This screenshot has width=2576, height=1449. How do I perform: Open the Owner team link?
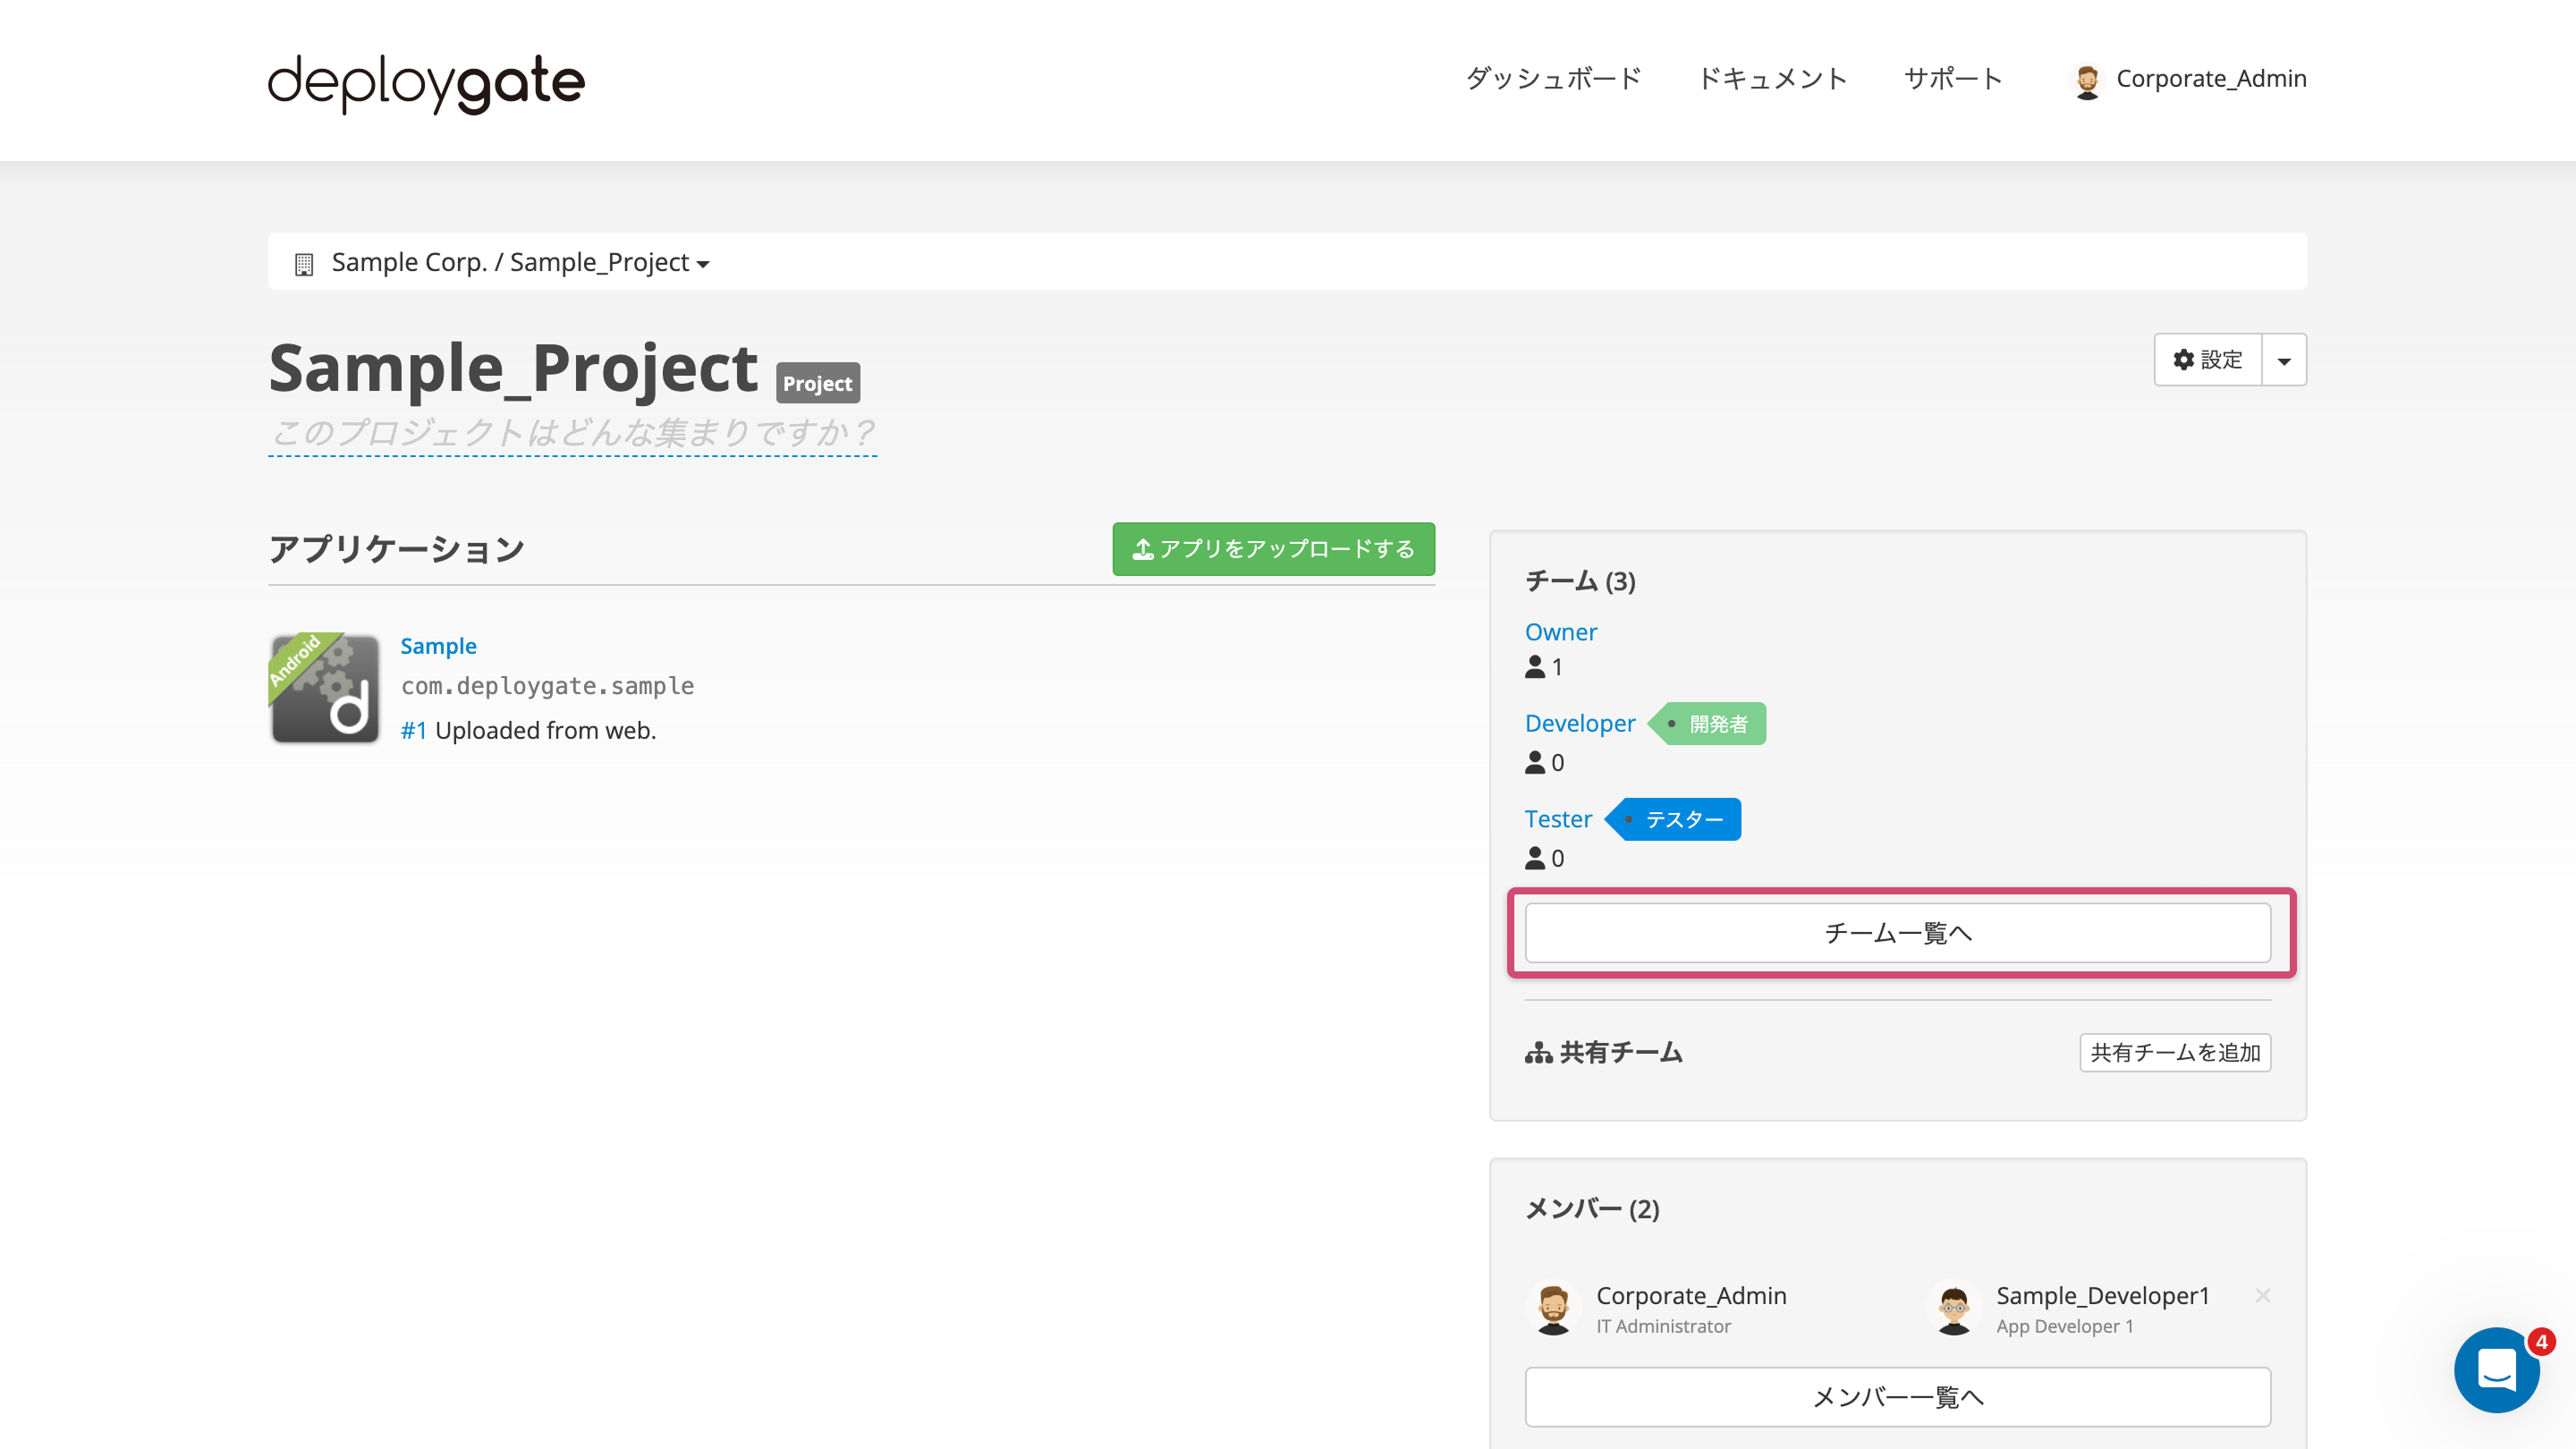click(x=1560, y=632)
